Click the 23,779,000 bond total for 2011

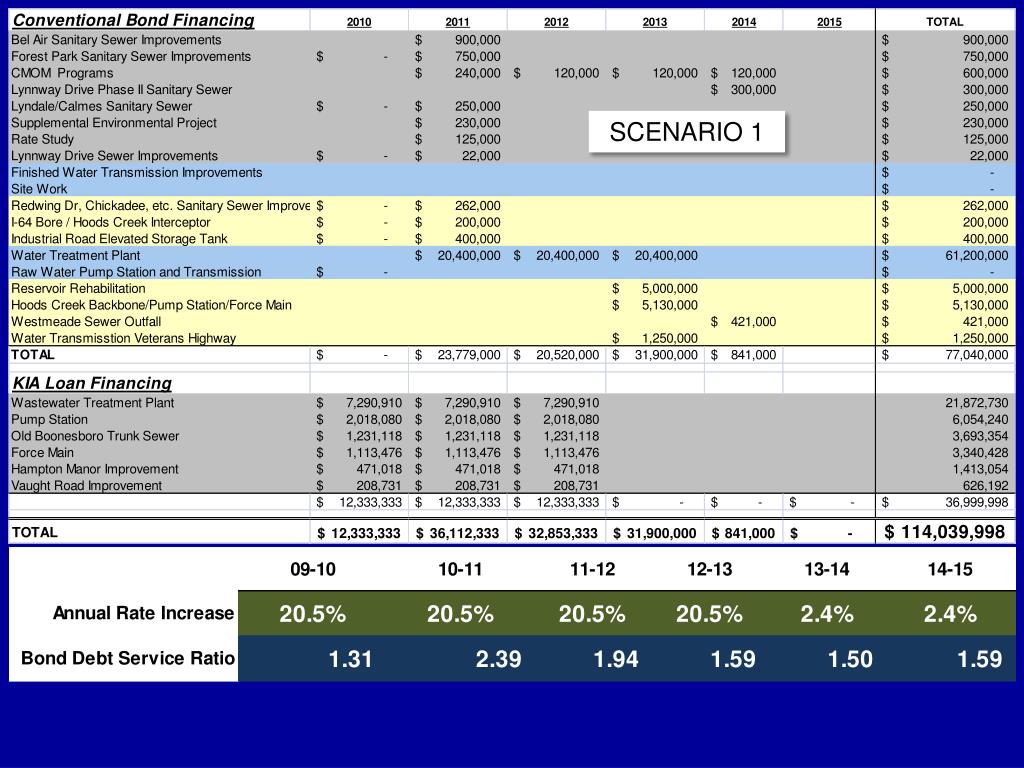(x=469, y=355)
